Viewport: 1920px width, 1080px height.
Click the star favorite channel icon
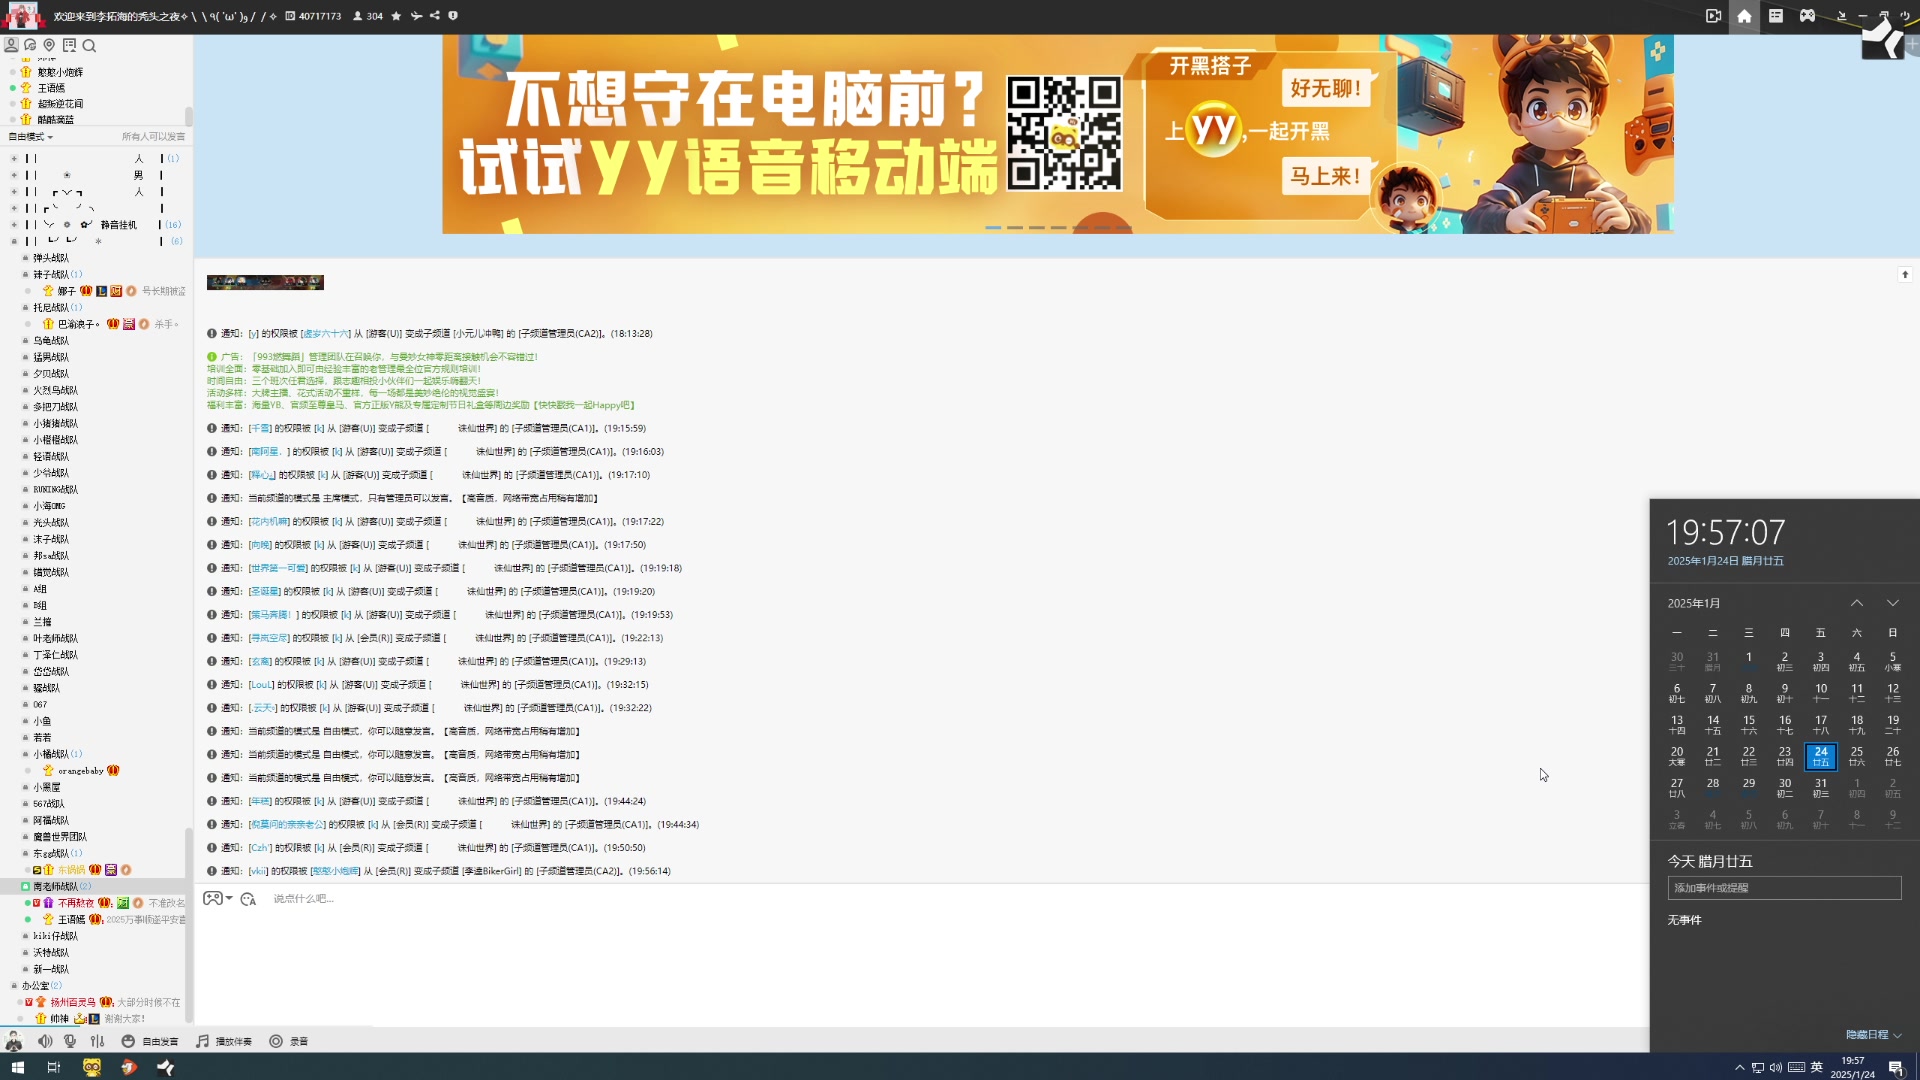point(396,16)
